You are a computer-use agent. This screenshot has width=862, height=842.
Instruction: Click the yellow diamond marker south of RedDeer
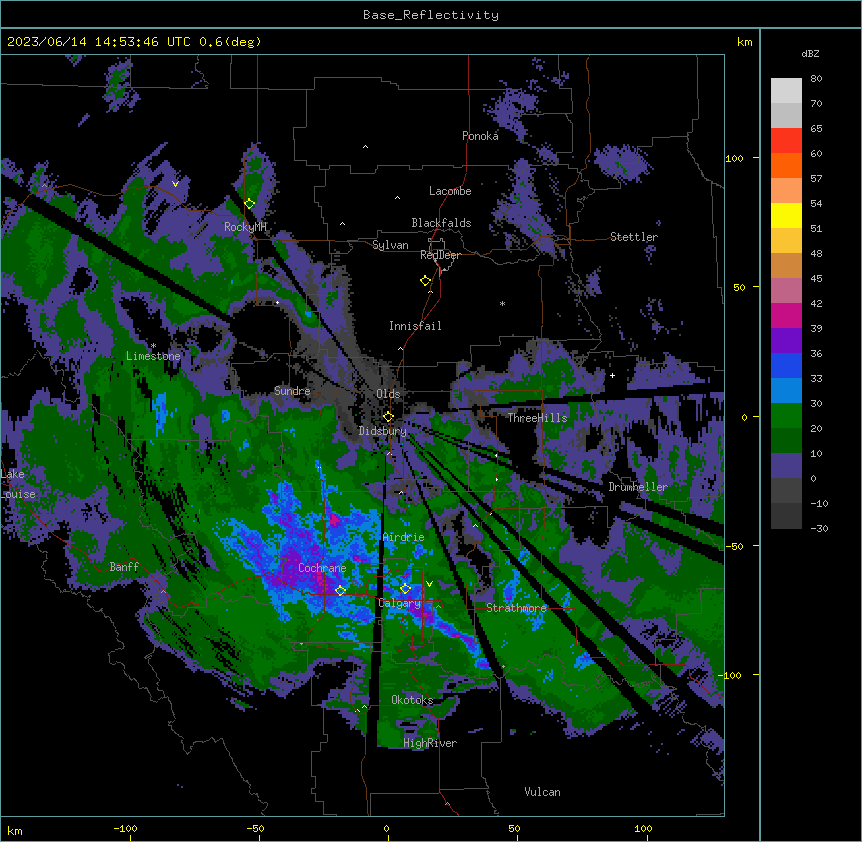pyautogui.click(x=426, y=281)
